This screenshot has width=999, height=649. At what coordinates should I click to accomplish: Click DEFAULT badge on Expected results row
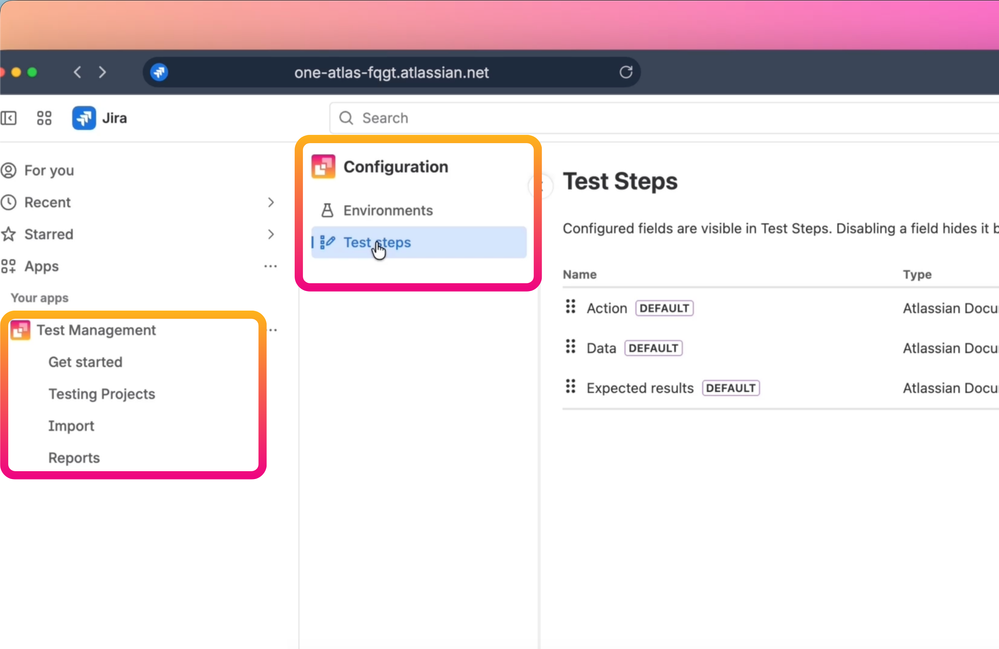pyautogui.click(x=731, y=388)
